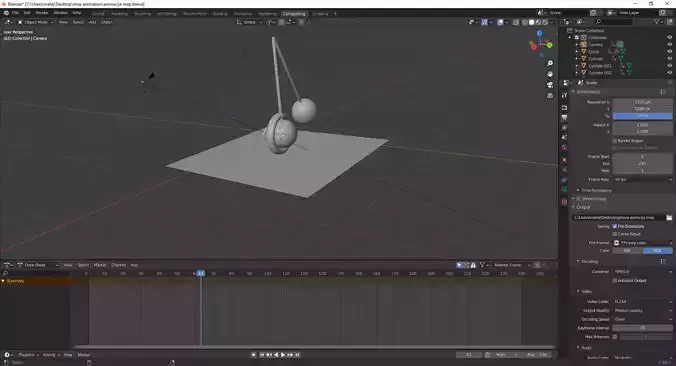Image resolution: width=676 pixels, height=366 pixels.
Task: Open the Video Codec dropdown
Action: point(642,302)
